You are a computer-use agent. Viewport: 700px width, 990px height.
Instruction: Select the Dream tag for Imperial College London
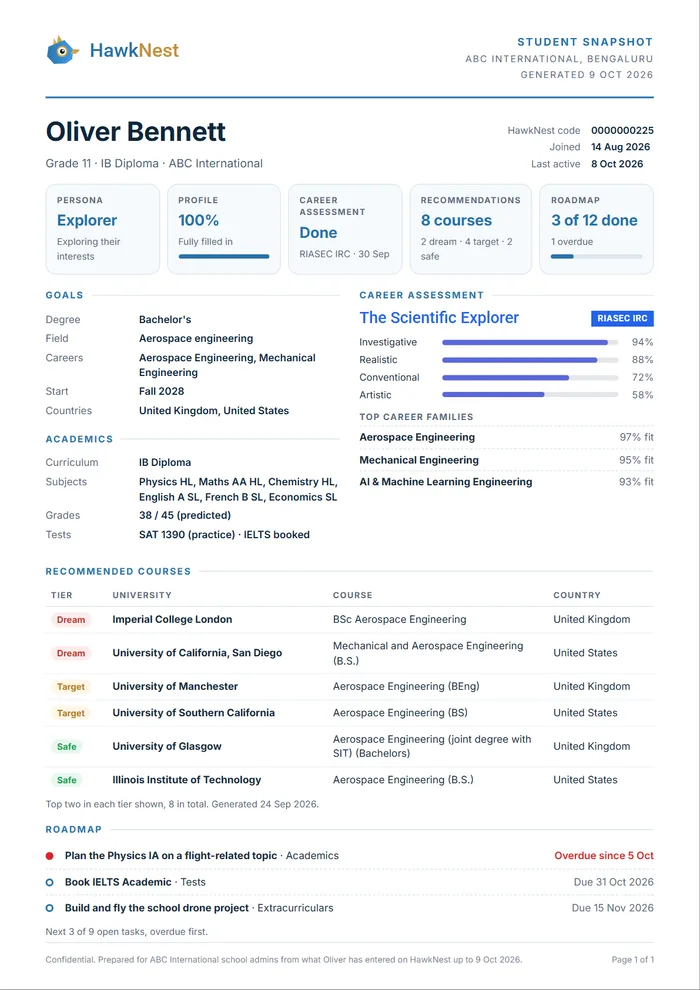[x=71, y=619]
